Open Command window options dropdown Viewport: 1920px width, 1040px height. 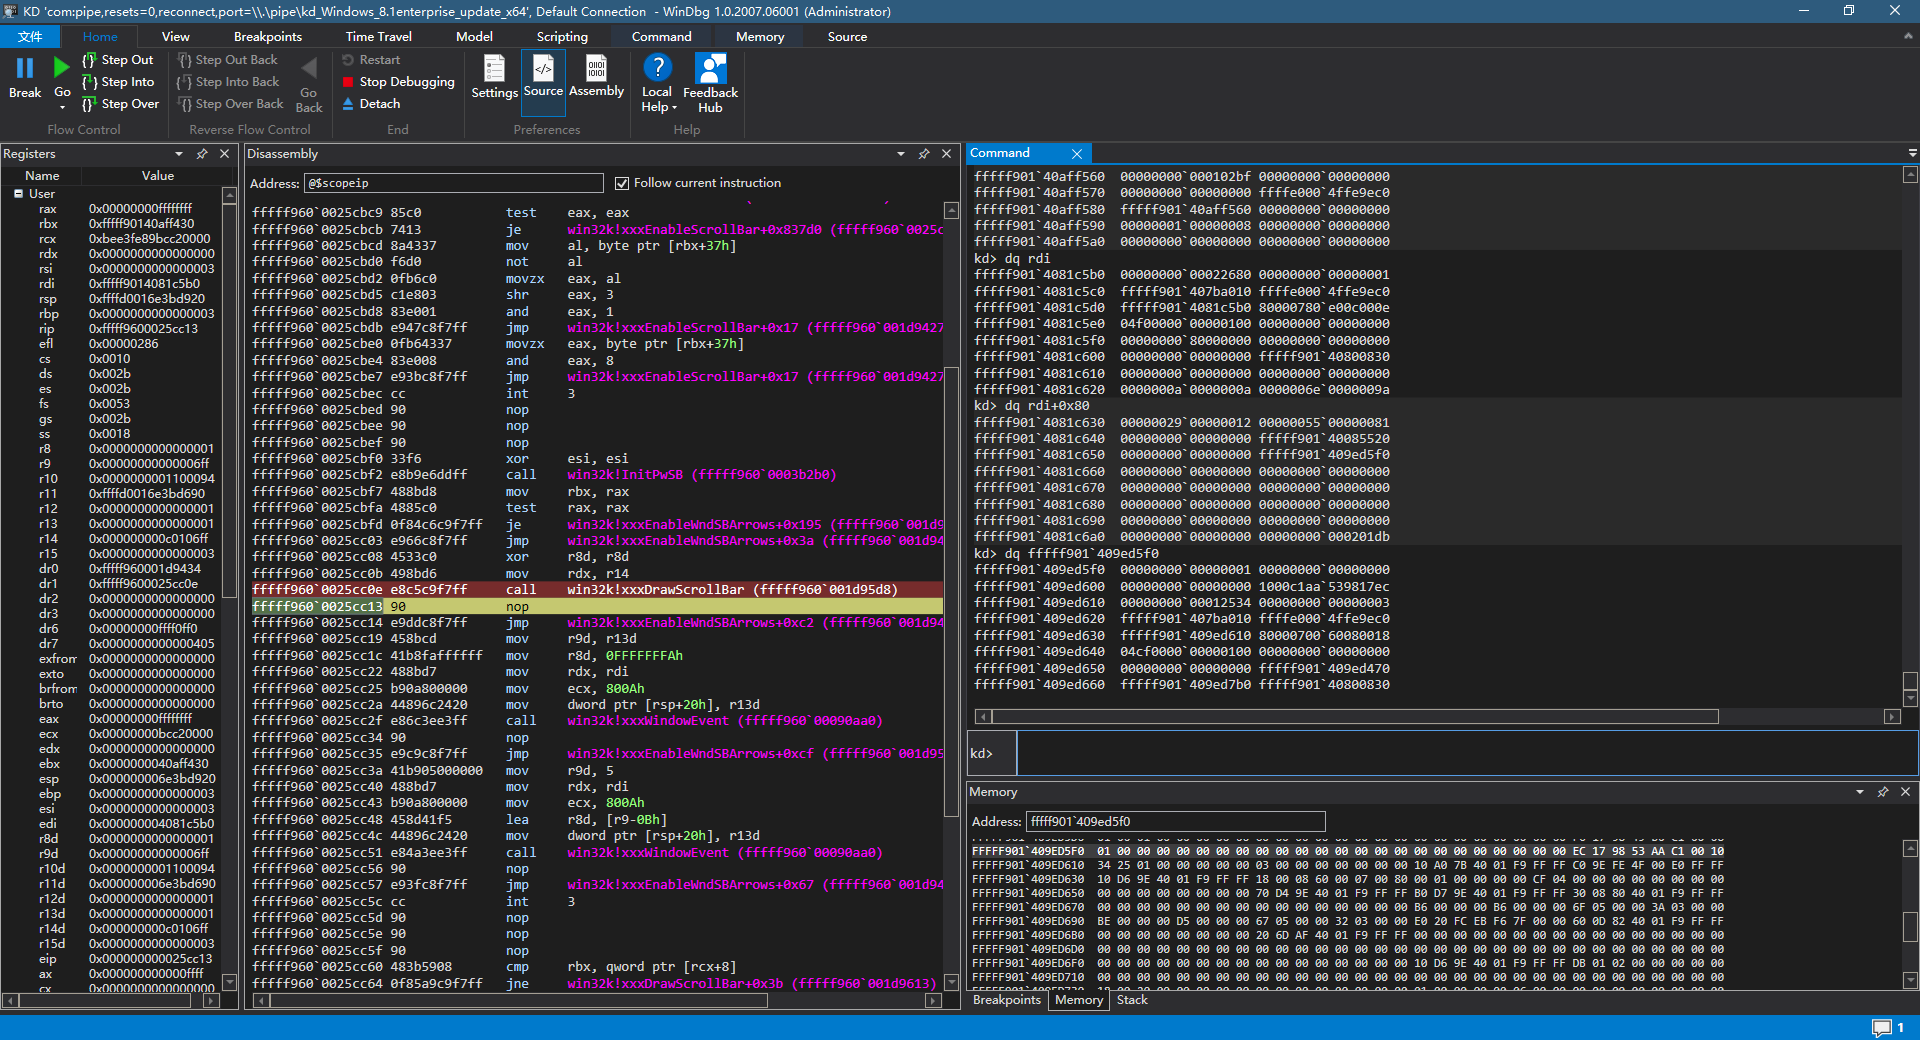pos(1912,153)
